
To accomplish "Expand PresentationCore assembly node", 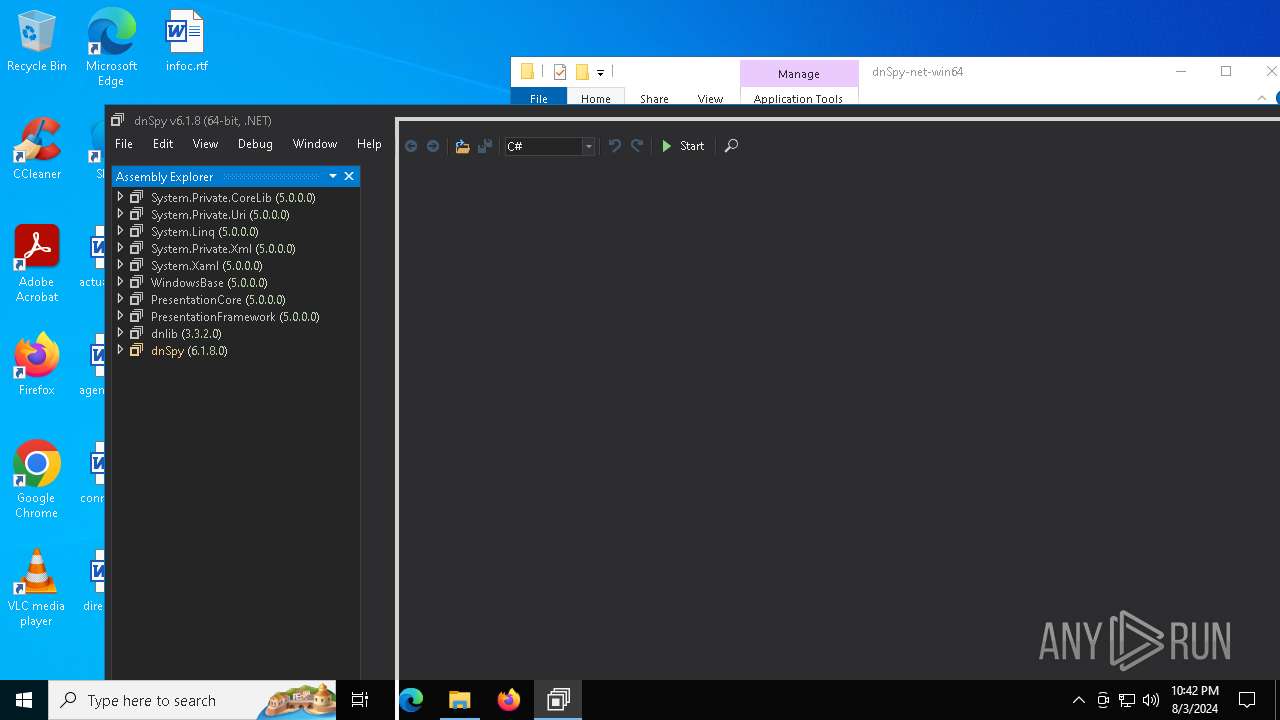I will [120, 299].
